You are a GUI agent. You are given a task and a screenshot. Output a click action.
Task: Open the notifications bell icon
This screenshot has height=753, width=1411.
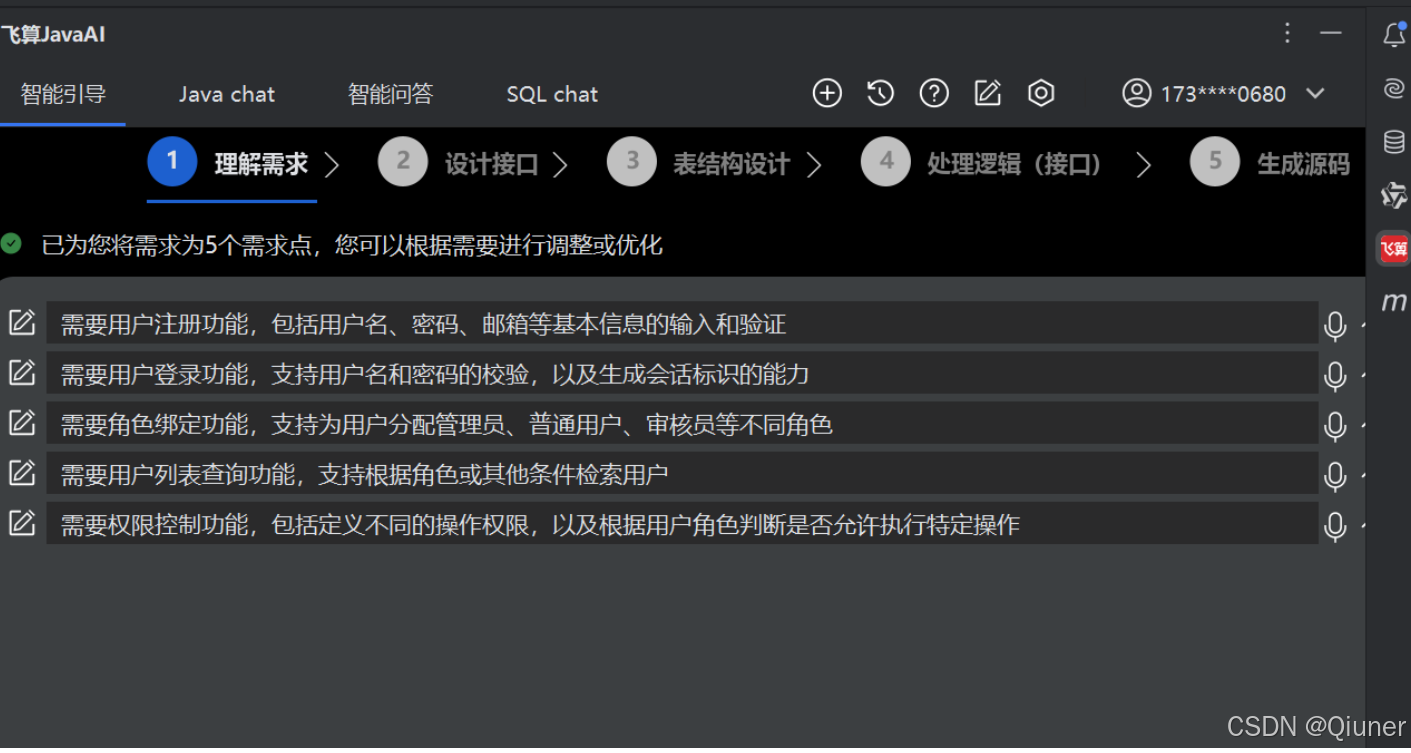pos(1394,35)
